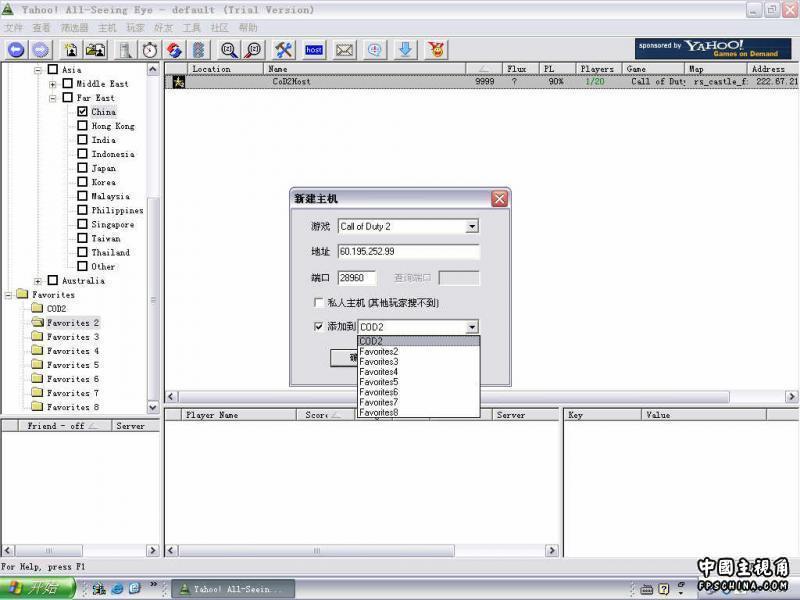Image resolution: width=800 pixels, height=600 pixels.
Task: Click the Favorites 5 folder icon
Action: pyautogui.click(x=37, y=364)
